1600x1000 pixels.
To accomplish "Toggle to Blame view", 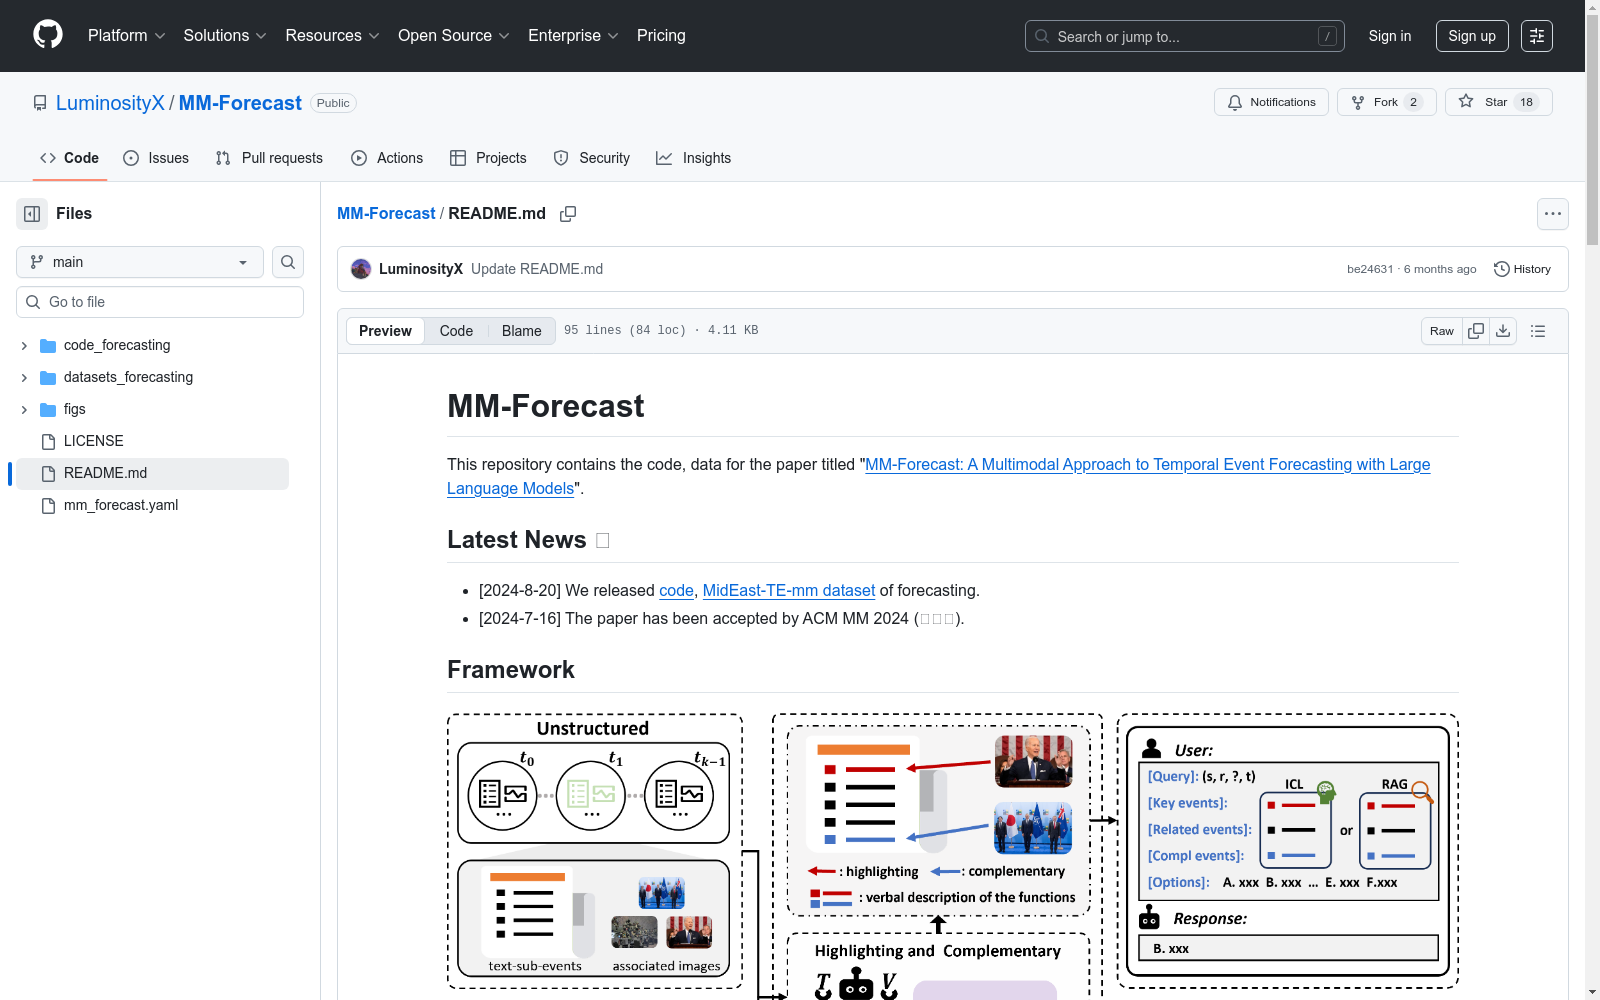I will tap(521, 331).
